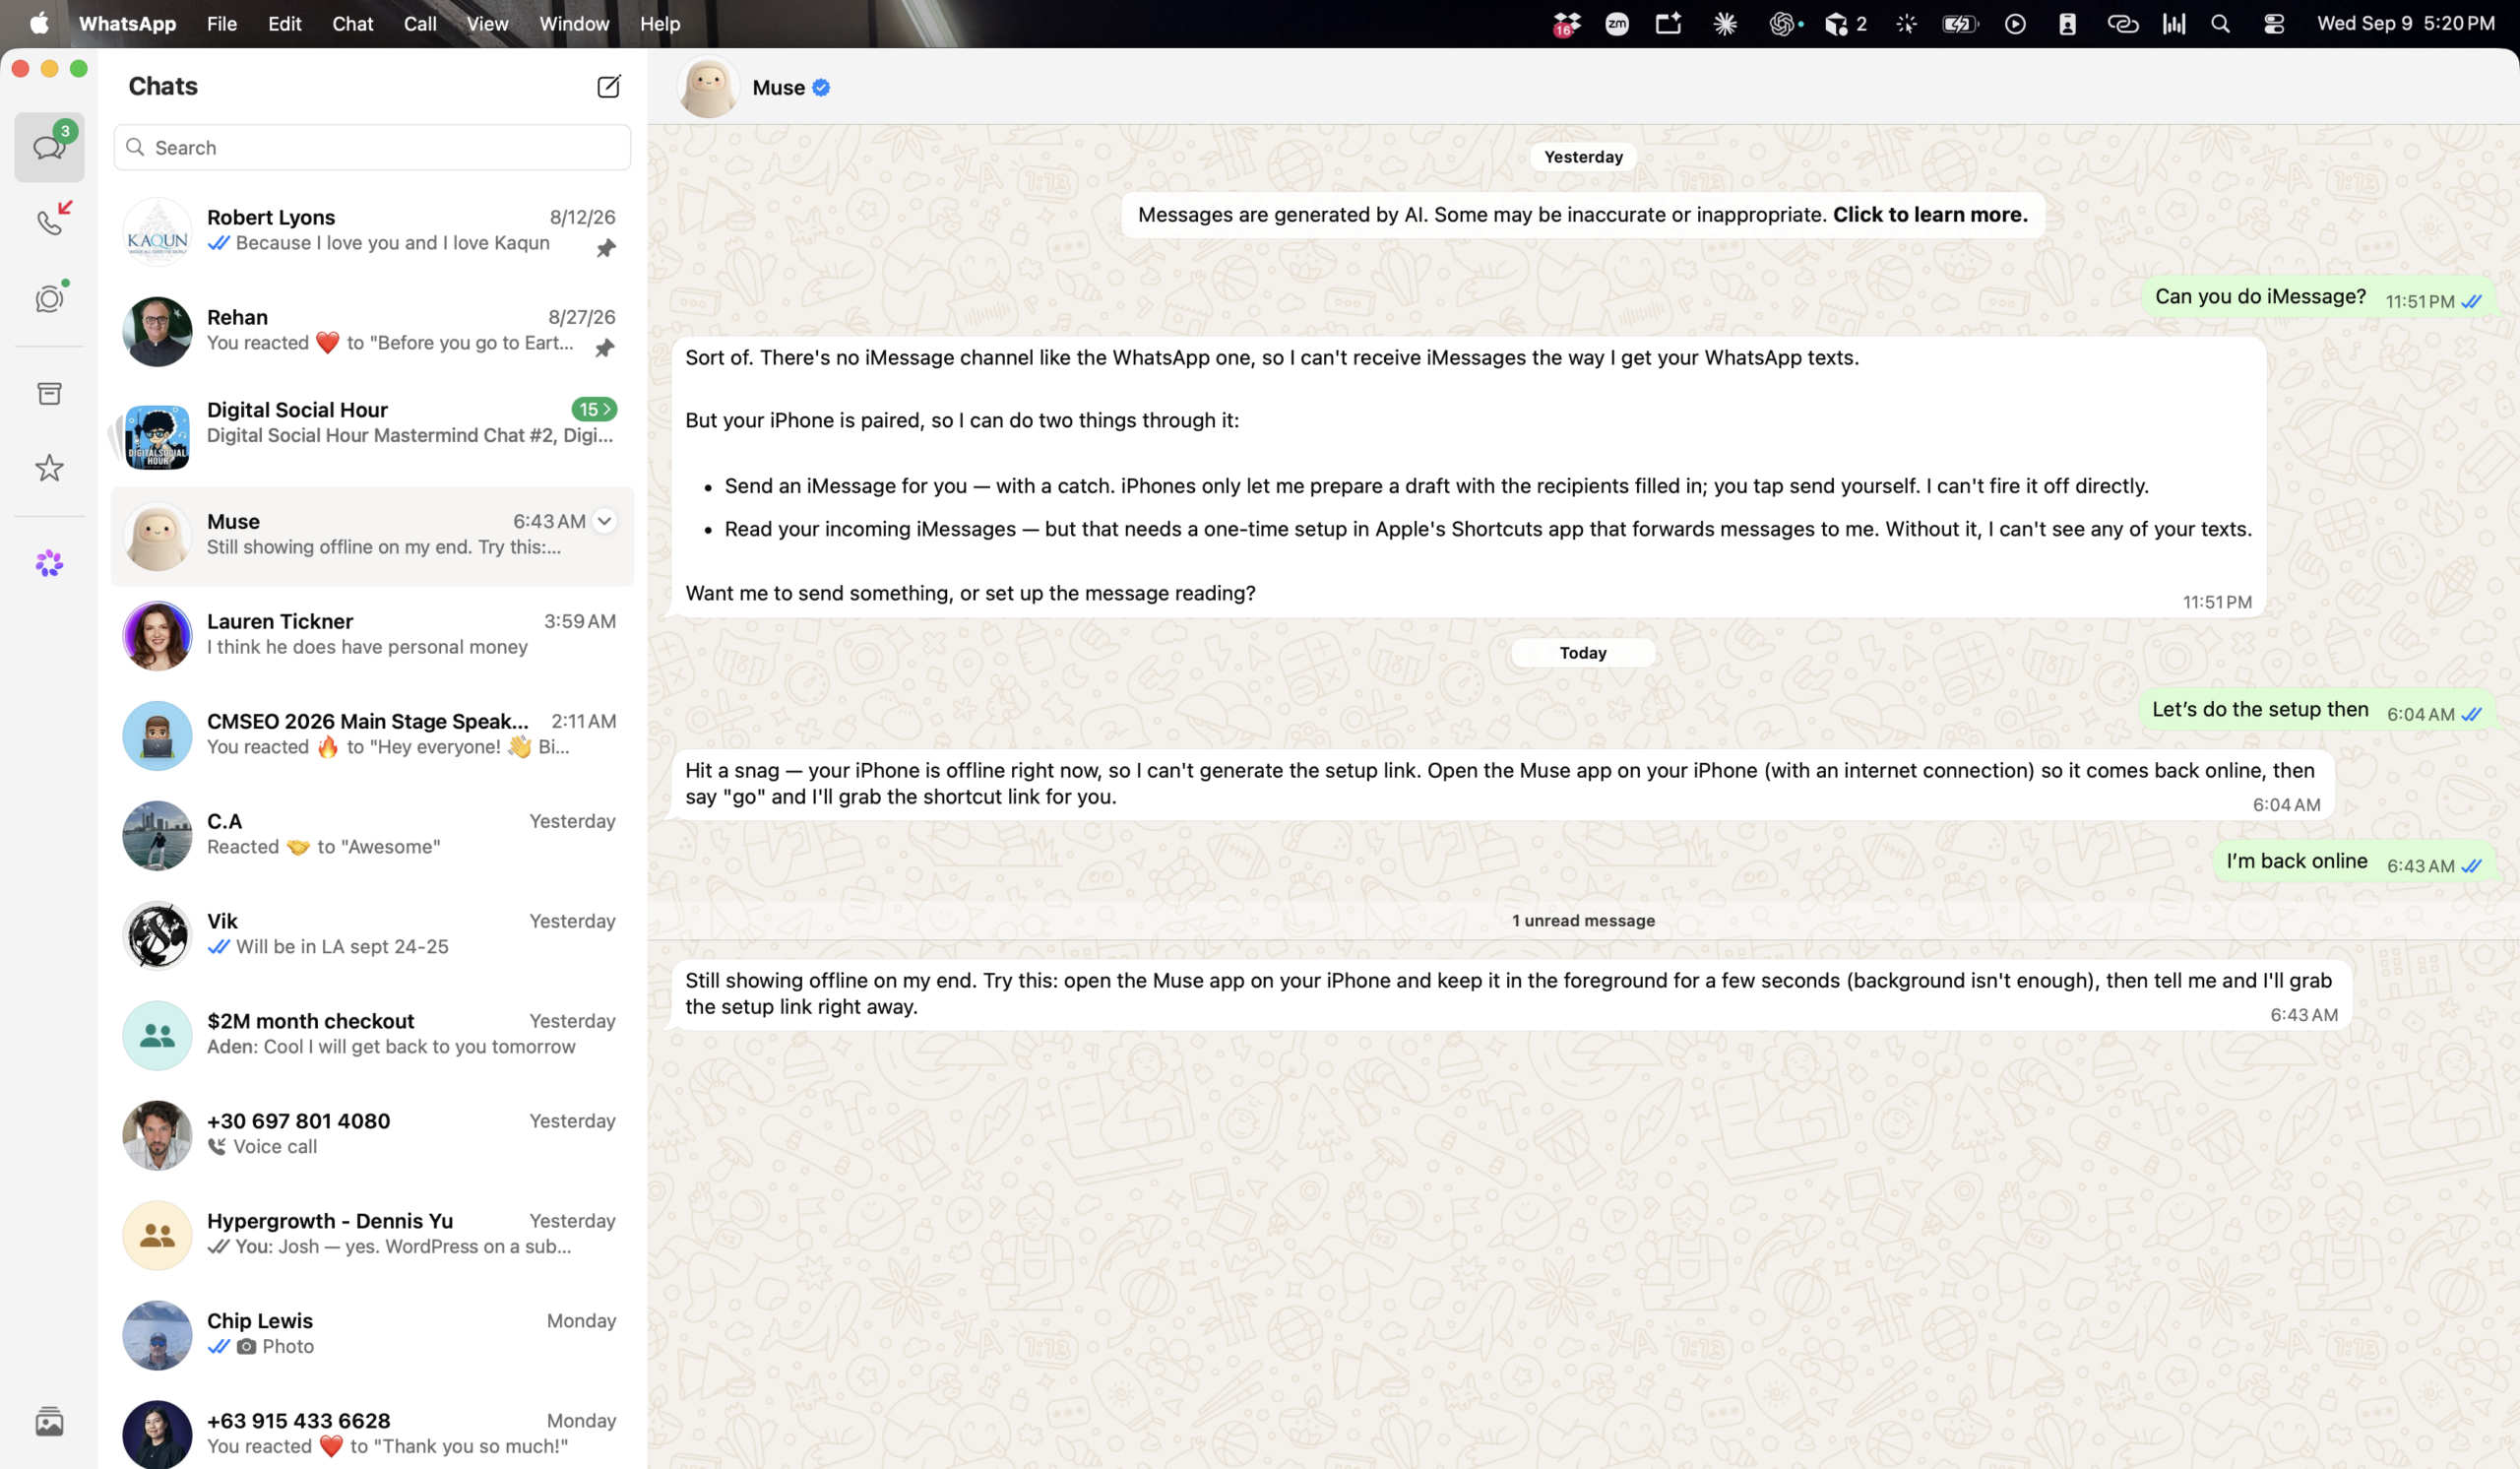Open the Chip Lewis chat

tap(372, 1335)
